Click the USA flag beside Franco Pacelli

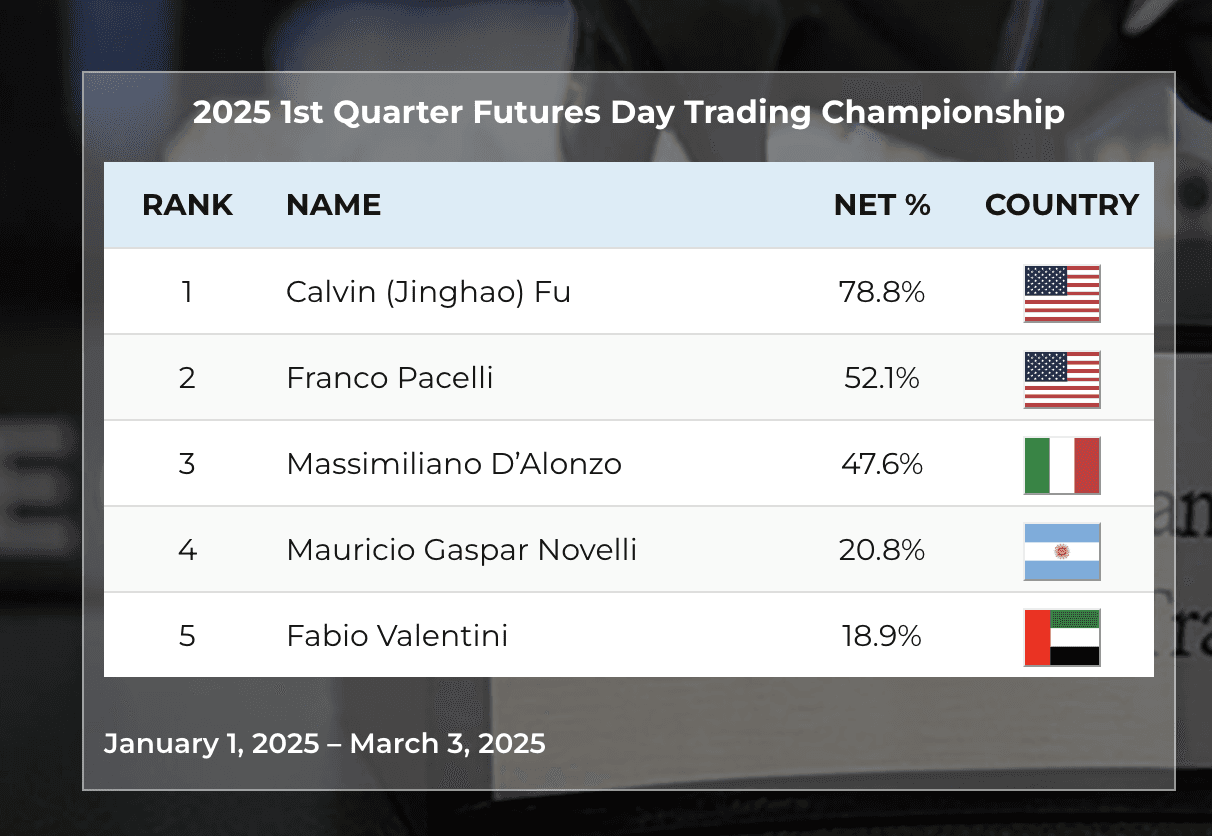[x=1062, y=379]
